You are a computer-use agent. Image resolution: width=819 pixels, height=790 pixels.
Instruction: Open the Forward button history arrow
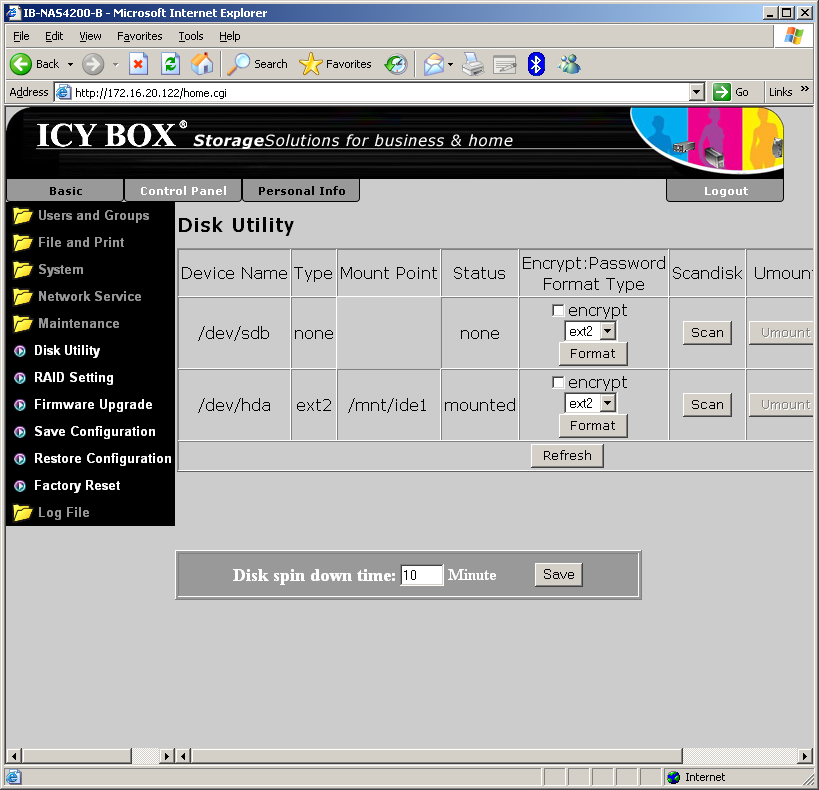116,65
